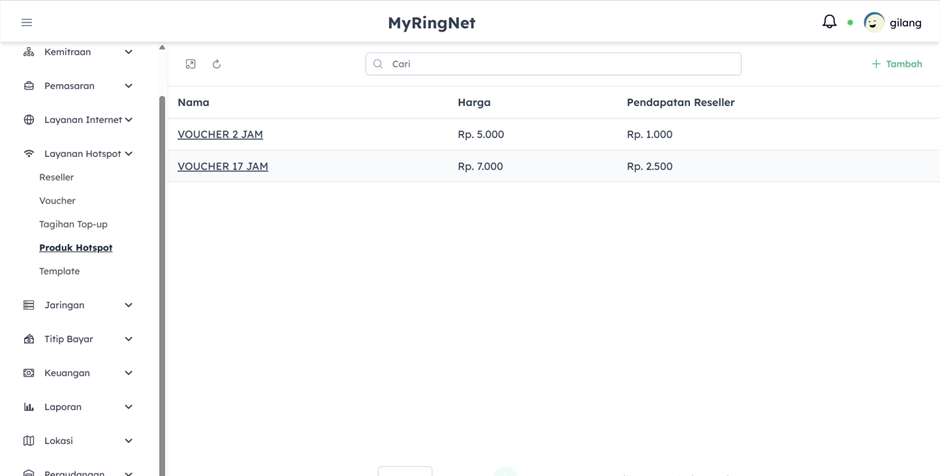Open the hamburger menu icon

tap(27, 22)
